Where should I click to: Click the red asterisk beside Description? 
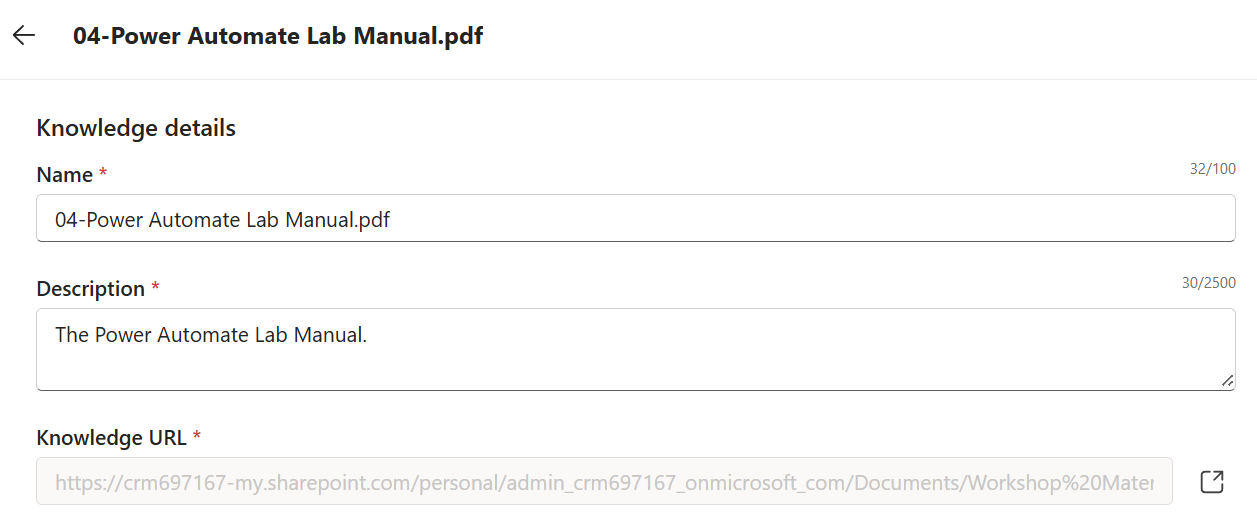click(x=155, y=289)
